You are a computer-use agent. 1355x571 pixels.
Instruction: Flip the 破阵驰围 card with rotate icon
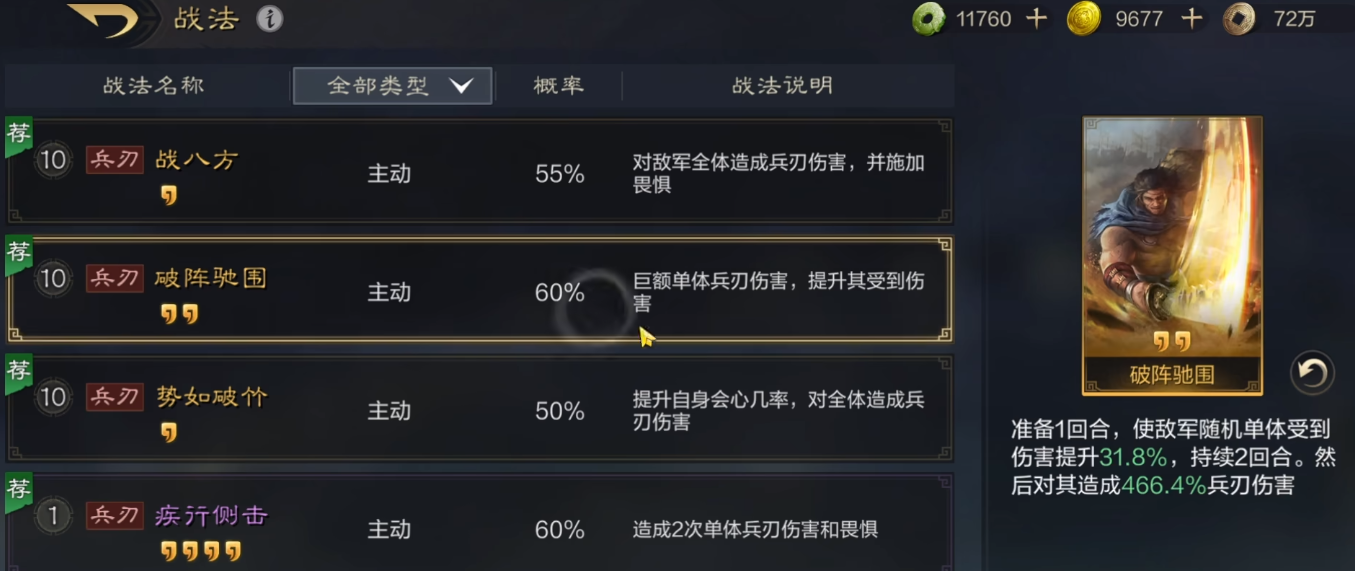(1311, 373)
